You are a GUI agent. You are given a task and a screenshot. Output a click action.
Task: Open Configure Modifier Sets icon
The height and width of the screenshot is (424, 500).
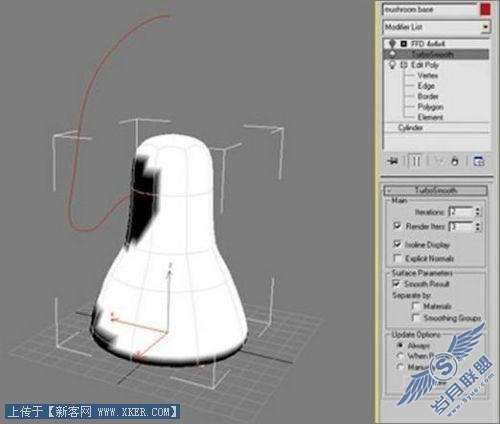479,161
